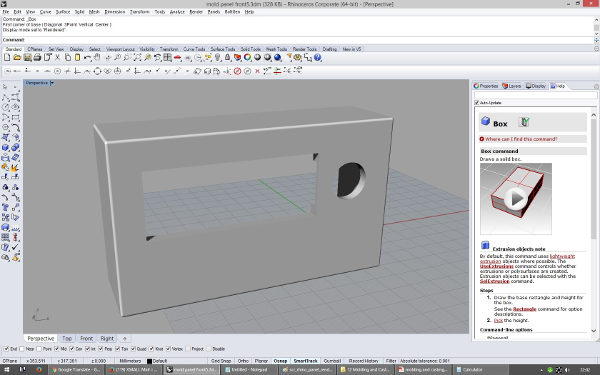The width and height of the screenshot is (600, 375).
Task: Switch to the Curve Tools toolbar tab
Action: (194, 49)
